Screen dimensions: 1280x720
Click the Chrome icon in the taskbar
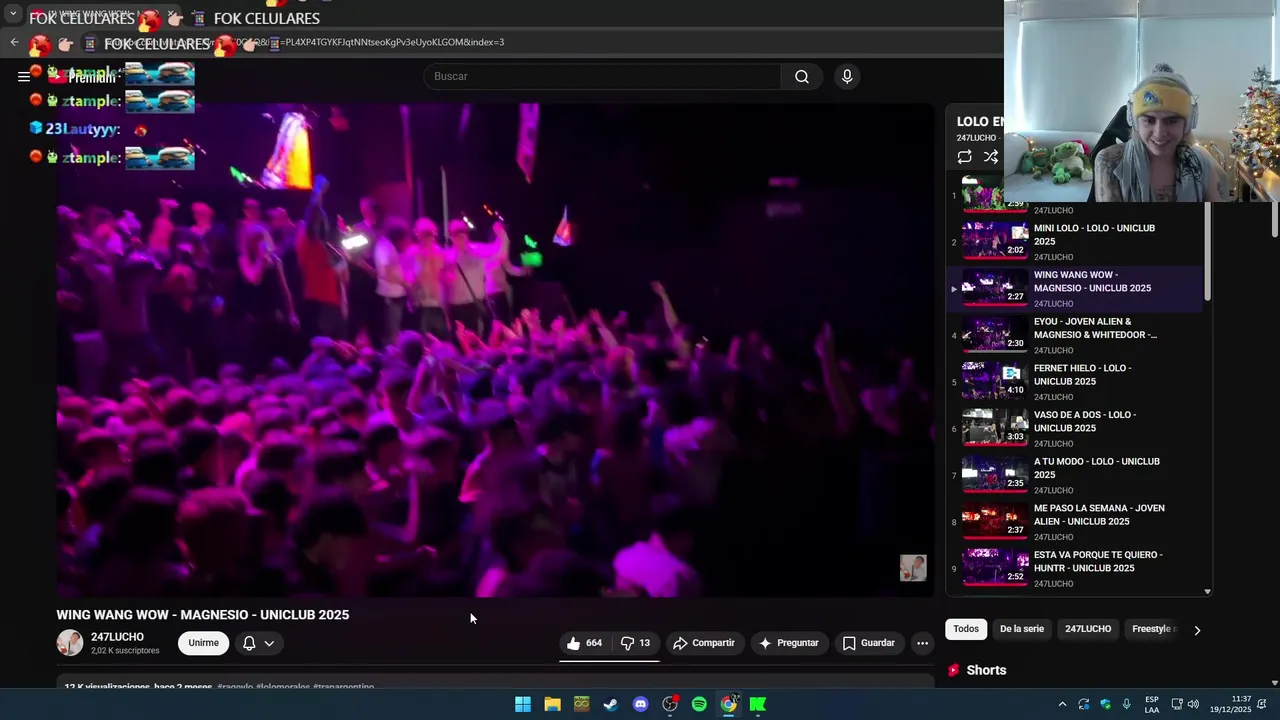pos(729,705)
